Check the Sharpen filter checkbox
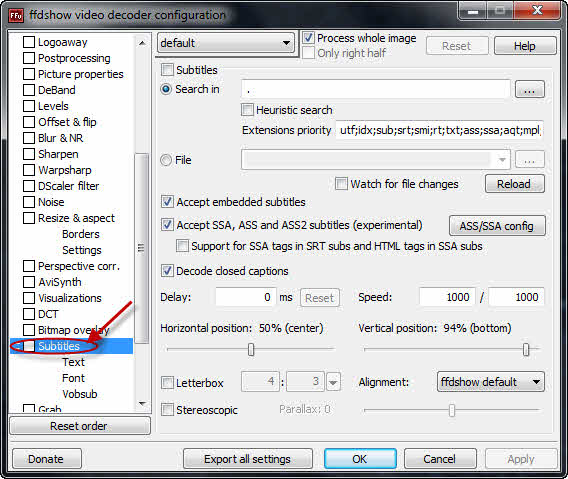This screenshot has width=568, height=479. [29, 154]
